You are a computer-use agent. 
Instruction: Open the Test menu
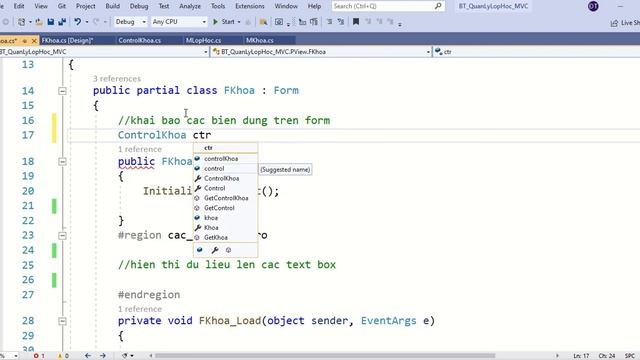coord(164,6)
